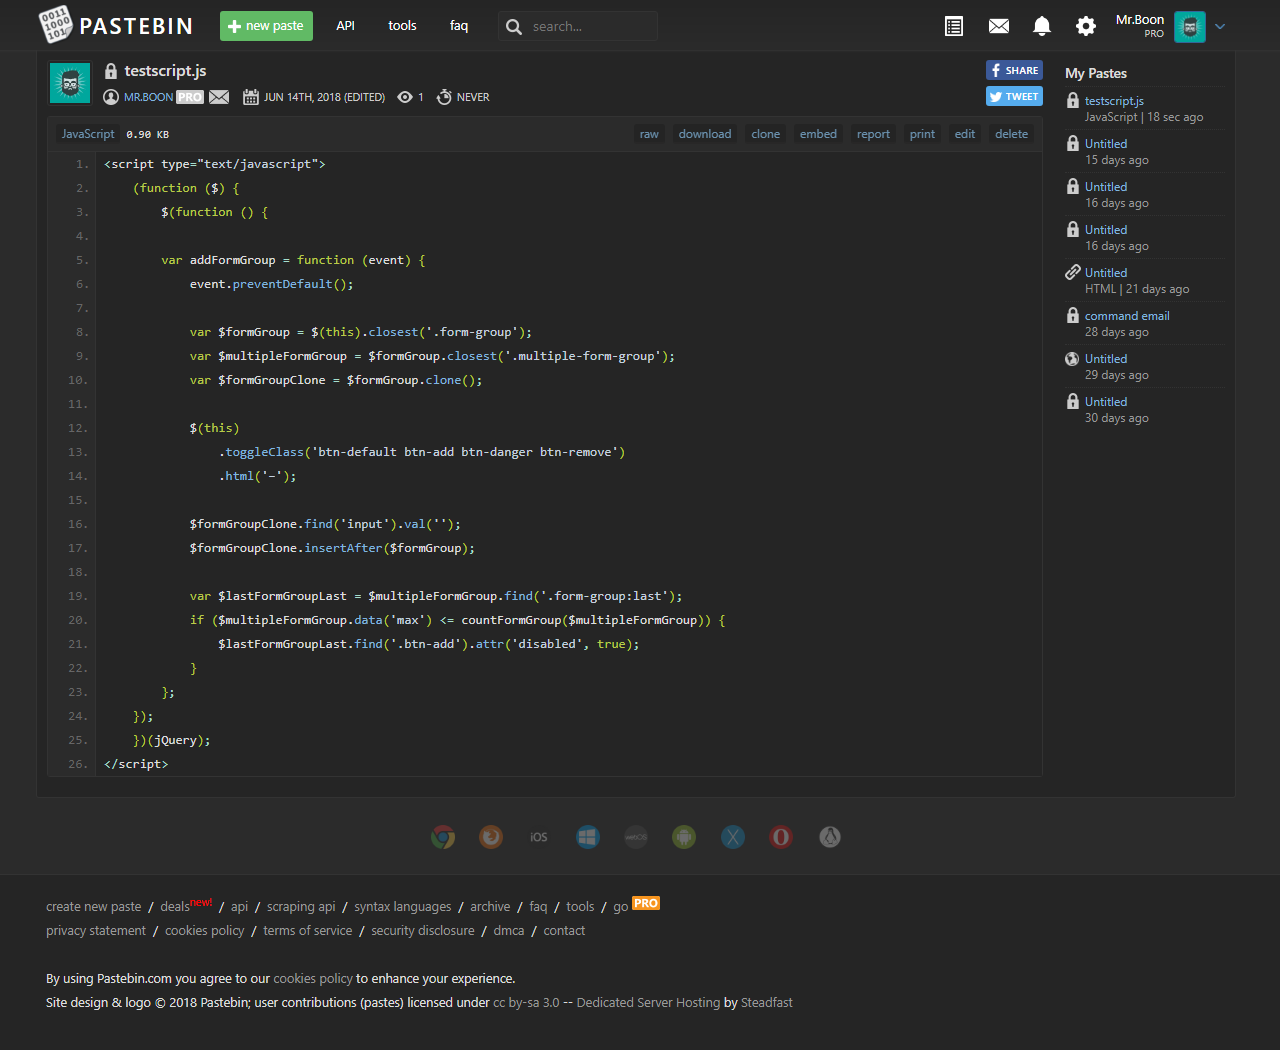Click the Android app icon
1280x1050 pixels.
pyautogui.click(x=684, y=837)
